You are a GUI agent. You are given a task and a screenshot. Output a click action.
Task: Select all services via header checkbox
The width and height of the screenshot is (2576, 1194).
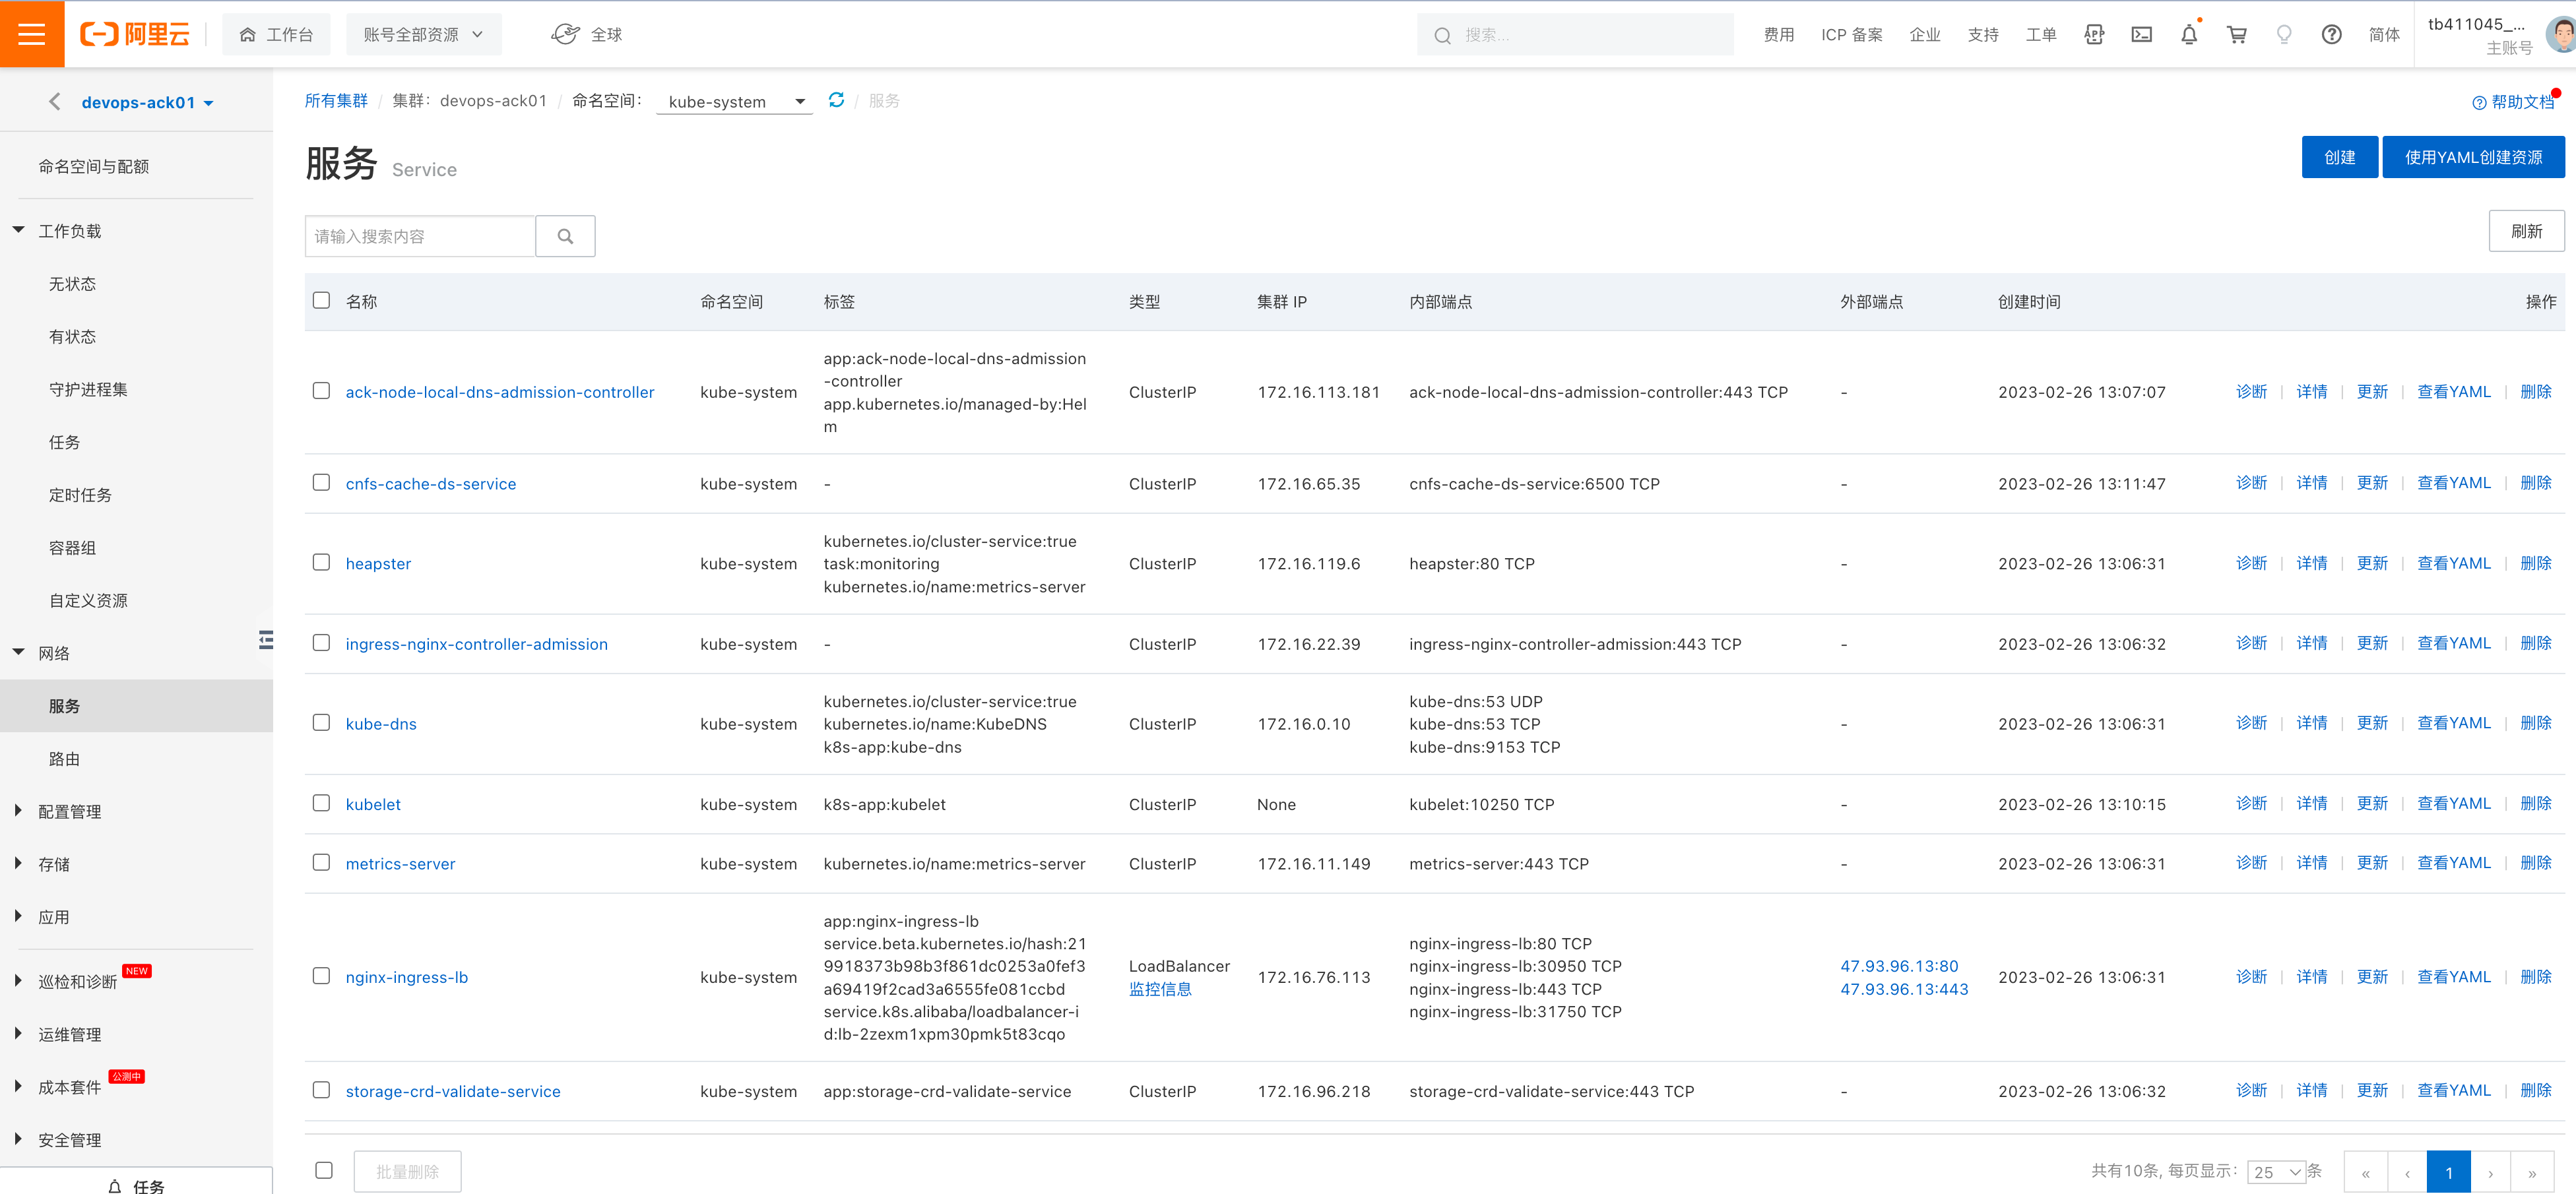tap(321, 301)
